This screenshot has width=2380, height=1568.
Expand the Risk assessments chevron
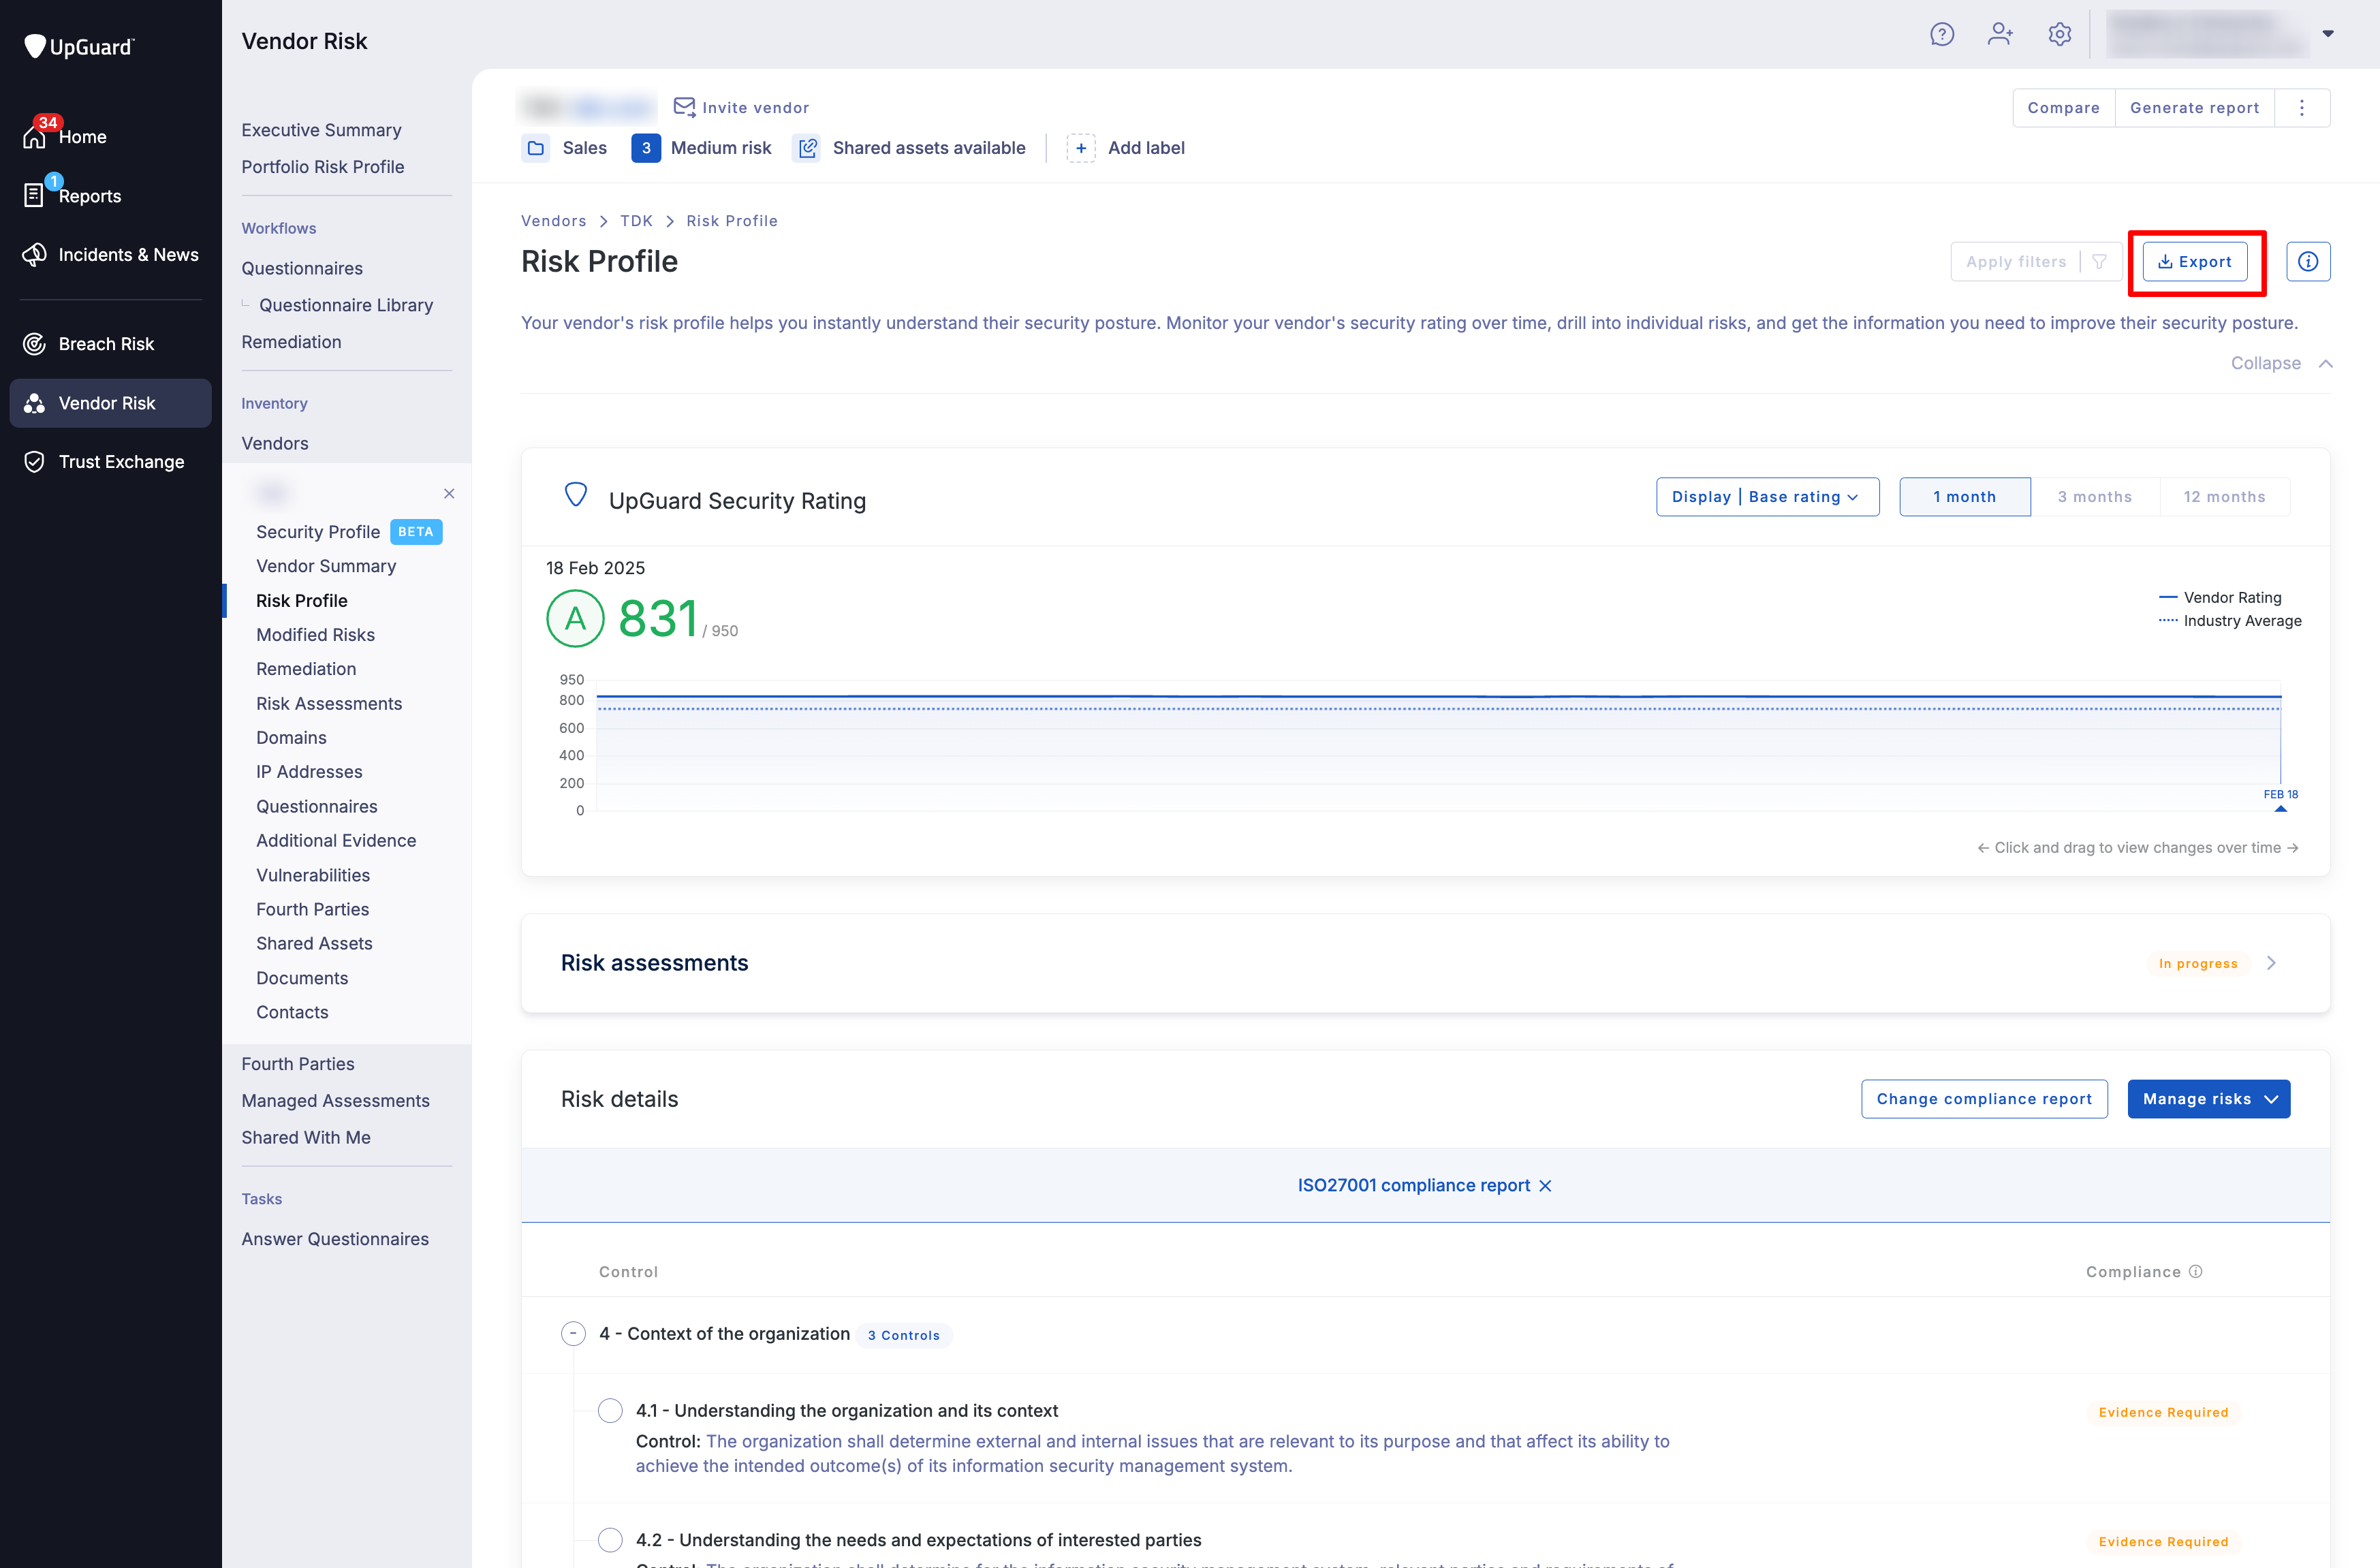point(2271,963)
